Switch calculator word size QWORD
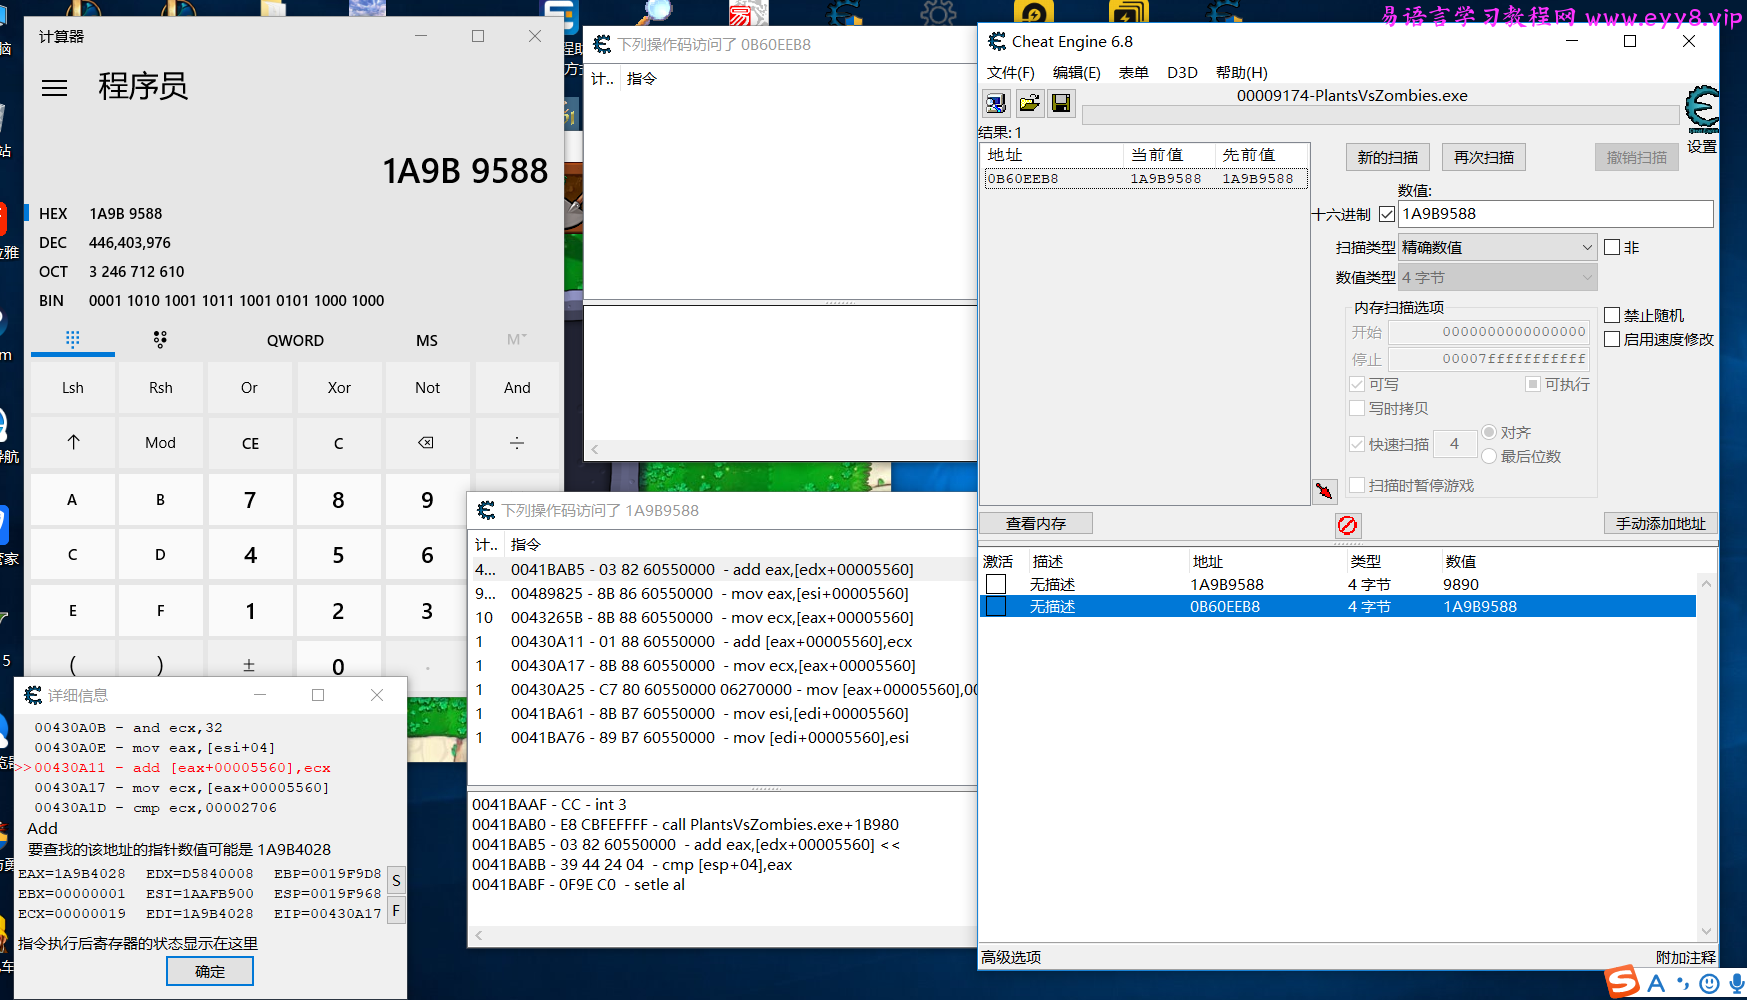The height and width of the screenshot is (1000, 1747). pyautogui.click(x=295, y=340)
